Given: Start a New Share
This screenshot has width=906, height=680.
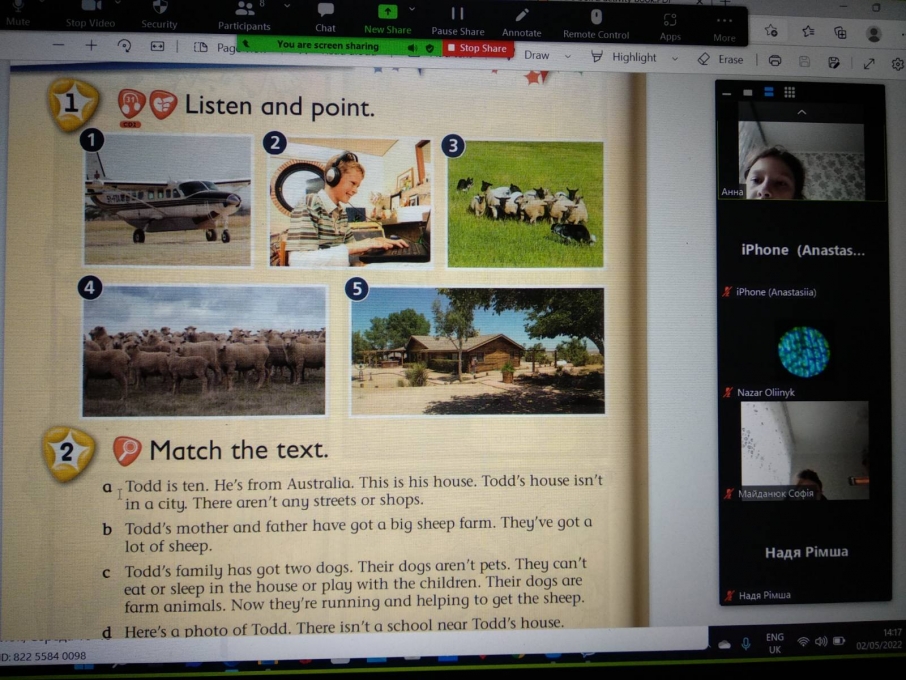Looking at the screenshot, I should pos(387,18).
